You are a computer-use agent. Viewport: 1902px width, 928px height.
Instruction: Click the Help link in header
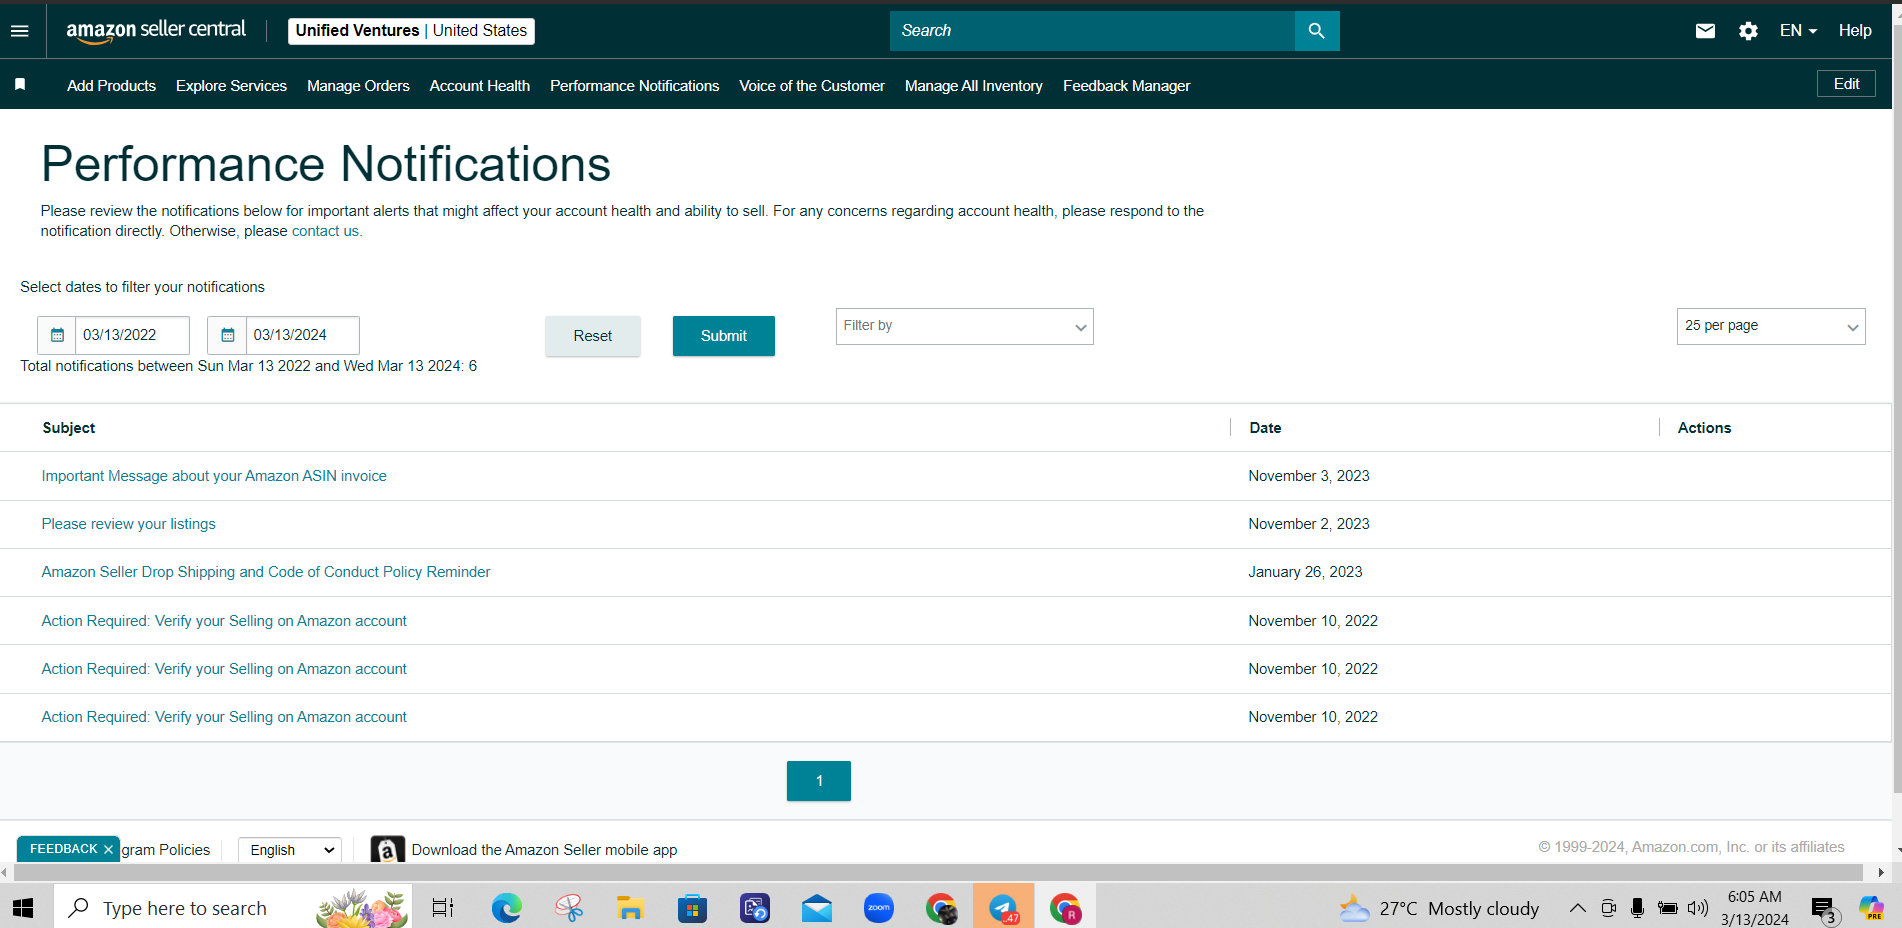(x=1855, y=31)
